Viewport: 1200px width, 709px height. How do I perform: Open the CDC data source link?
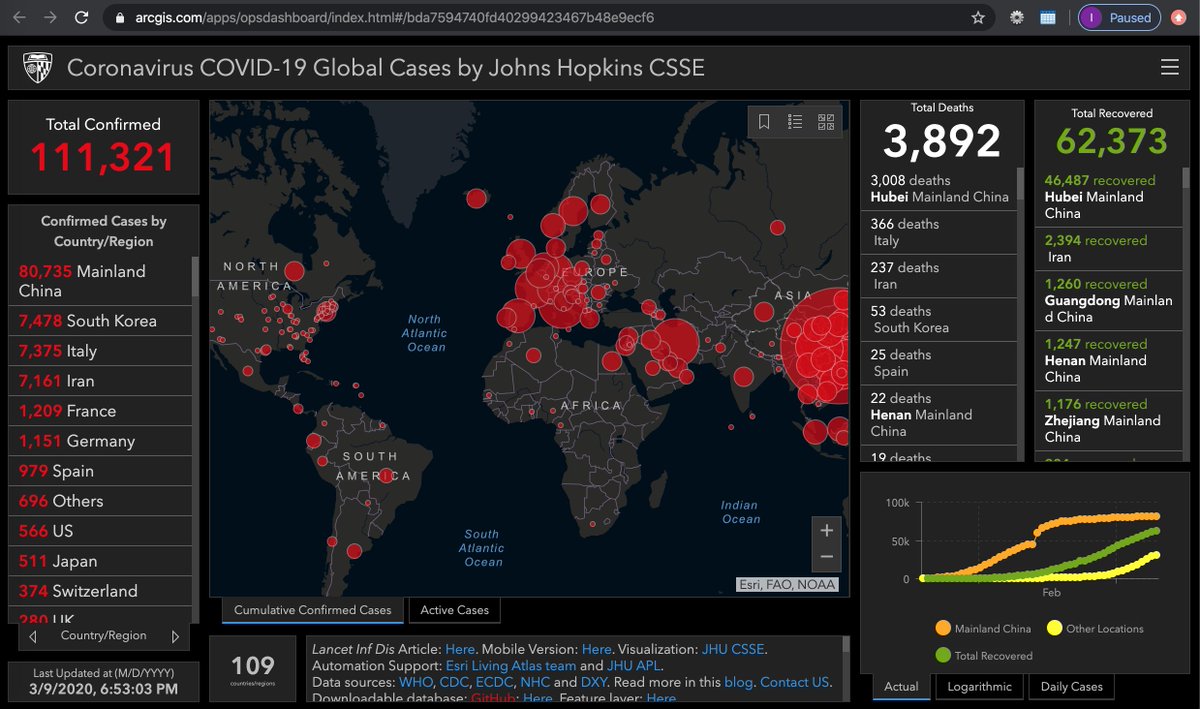click(x=455, y=682)
